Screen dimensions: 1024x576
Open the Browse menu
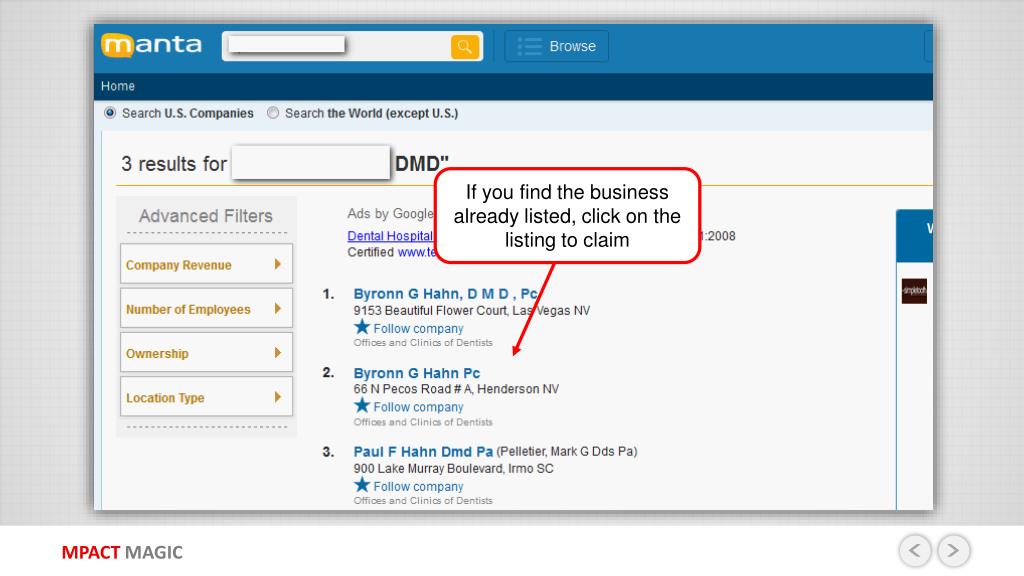coord(556,46)
